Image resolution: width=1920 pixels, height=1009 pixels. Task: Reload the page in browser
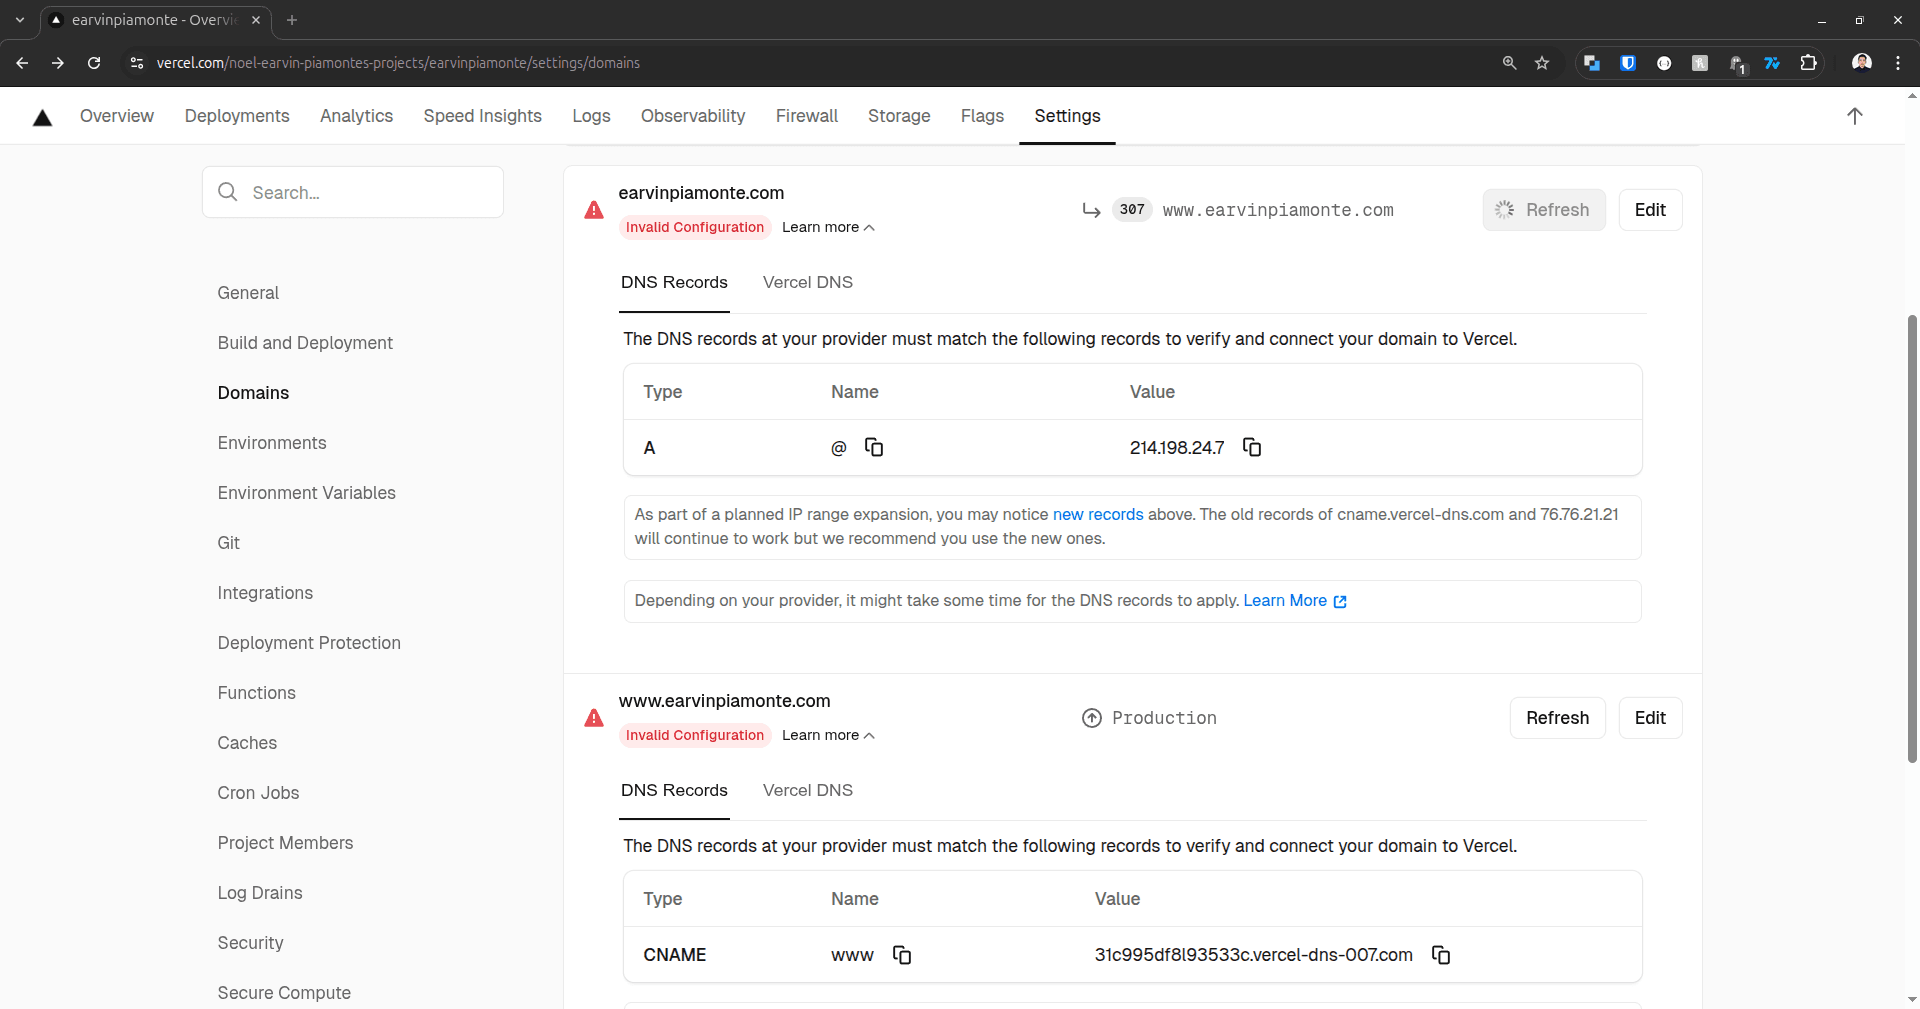[x=94, y=63]
